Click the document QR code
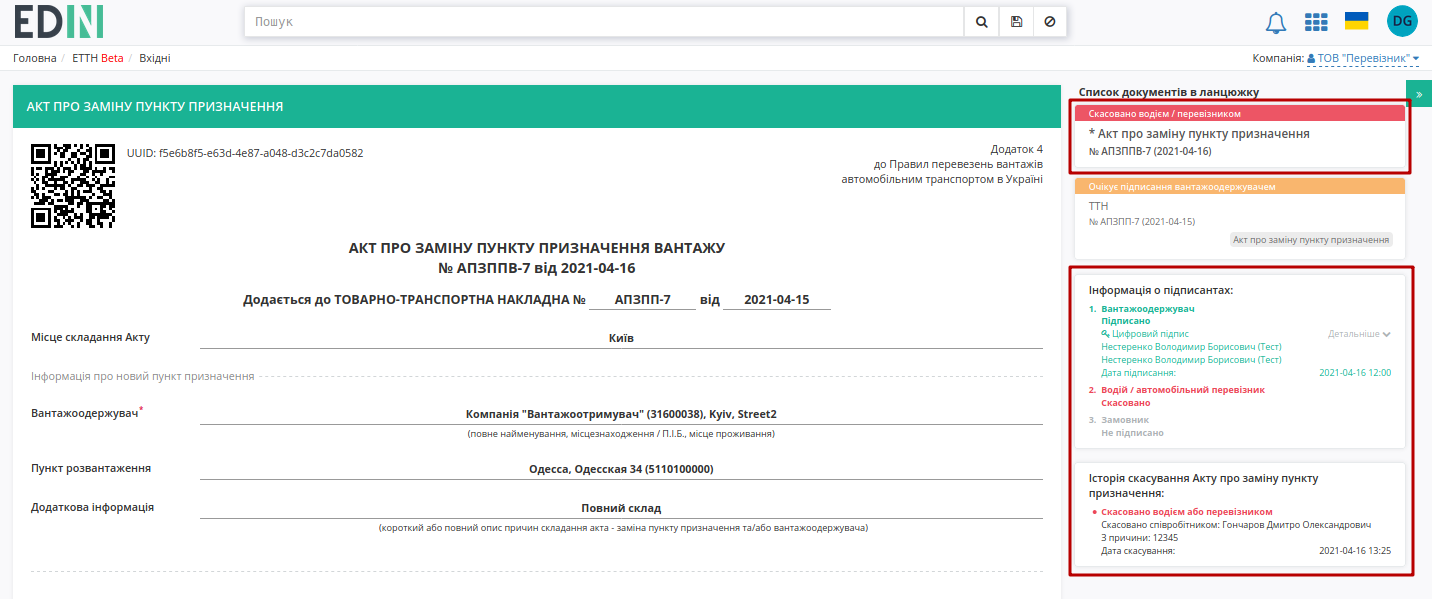 tap(73, 185)
